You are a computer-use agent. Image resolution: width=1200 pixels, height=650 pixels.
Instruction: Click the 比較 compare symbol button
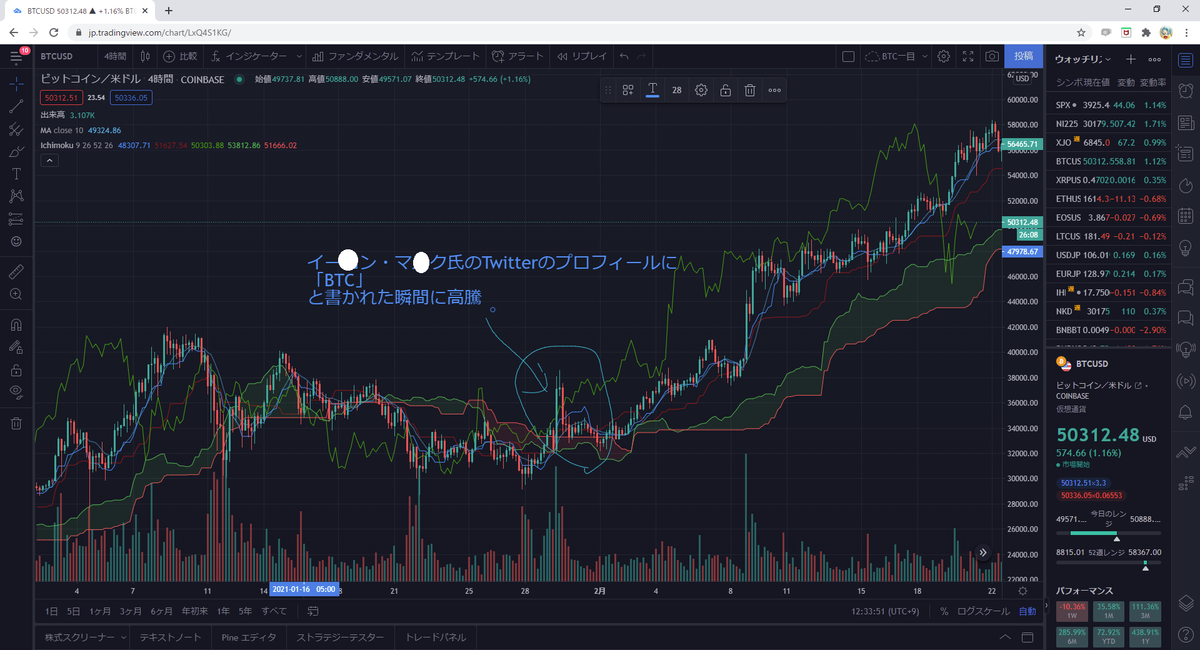[180, 57]
